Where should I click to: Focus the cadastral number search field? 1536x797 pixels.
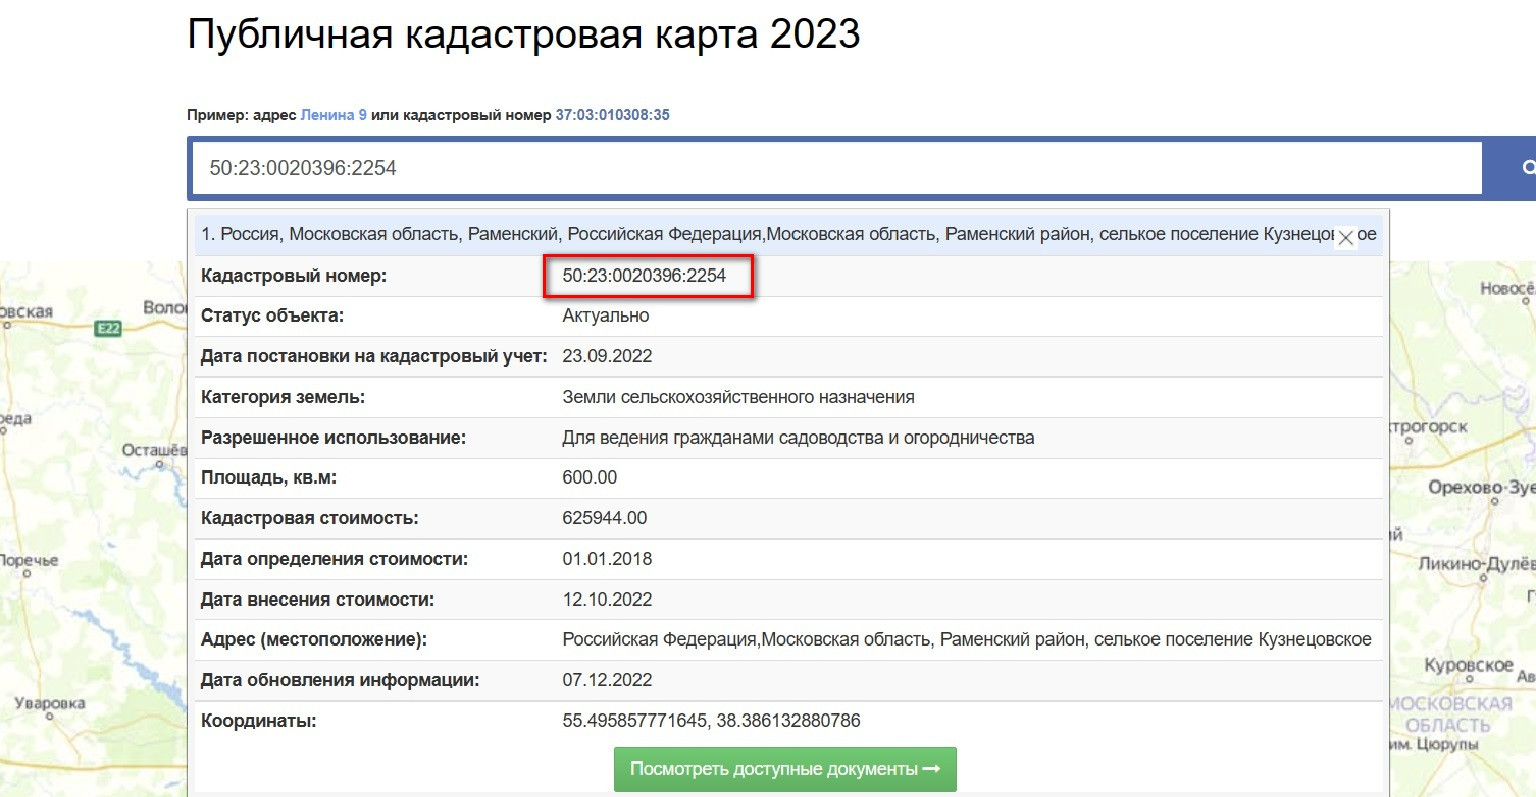point(836,168)
